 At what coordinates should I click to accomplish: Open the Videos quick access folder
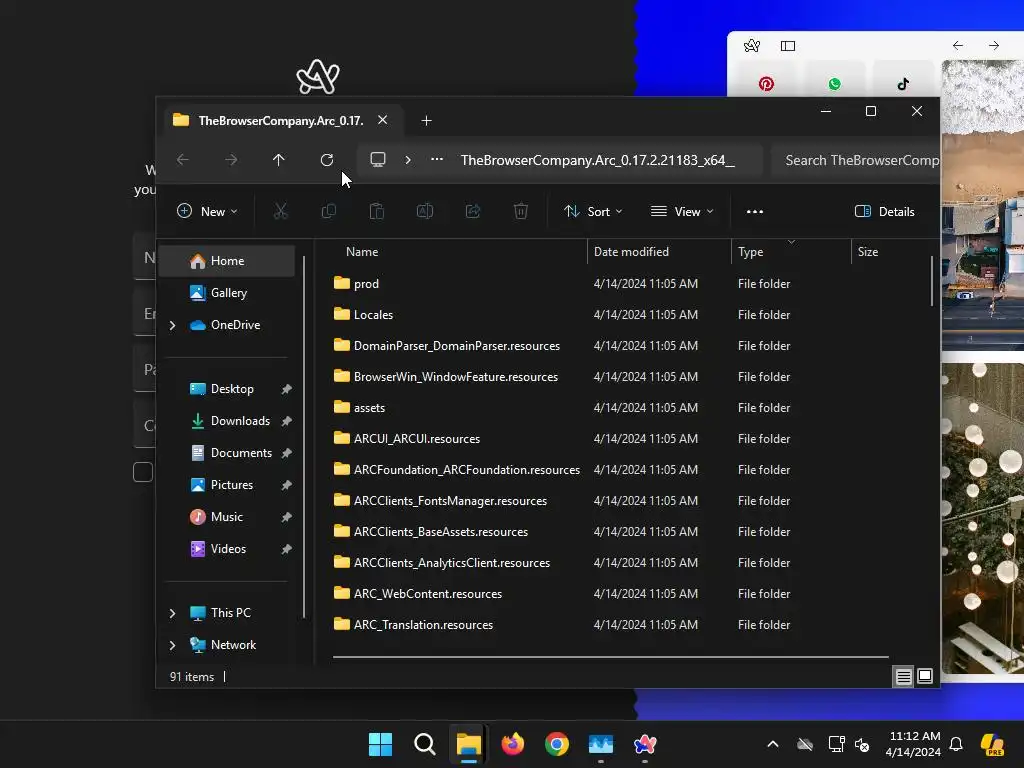(x=228, y=549)
